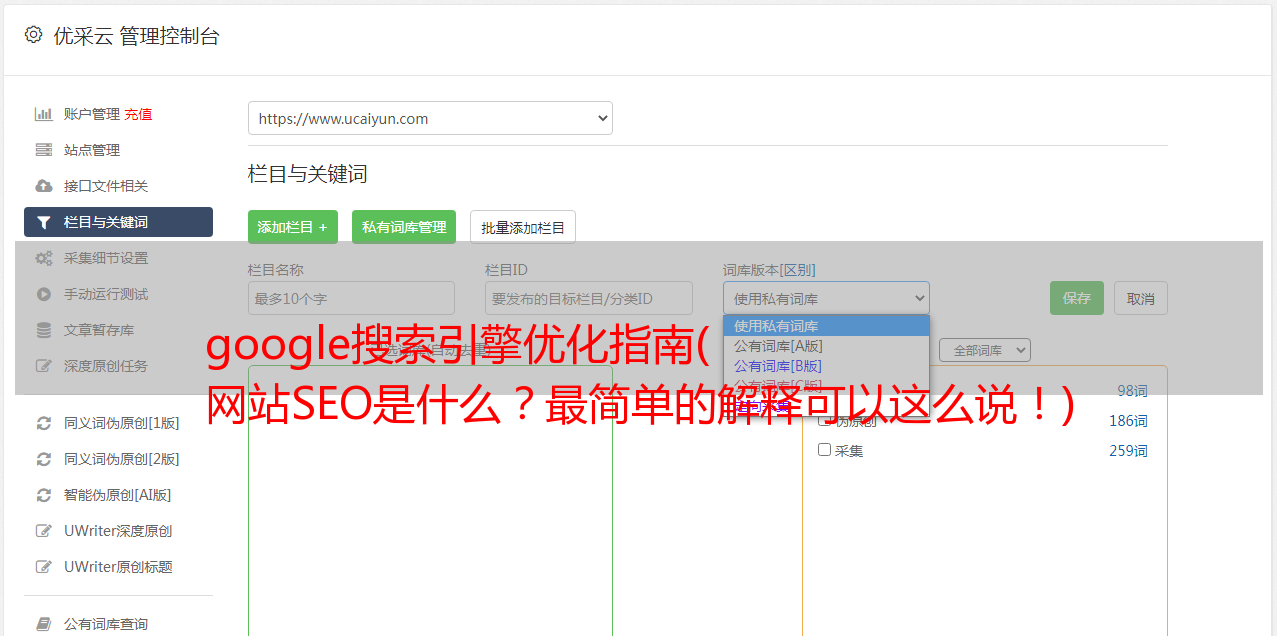The height and width of the screenshot is (636, 1277).
Task: Click the gears icon for 采集细节设置
Action: [x=43, y=258]
